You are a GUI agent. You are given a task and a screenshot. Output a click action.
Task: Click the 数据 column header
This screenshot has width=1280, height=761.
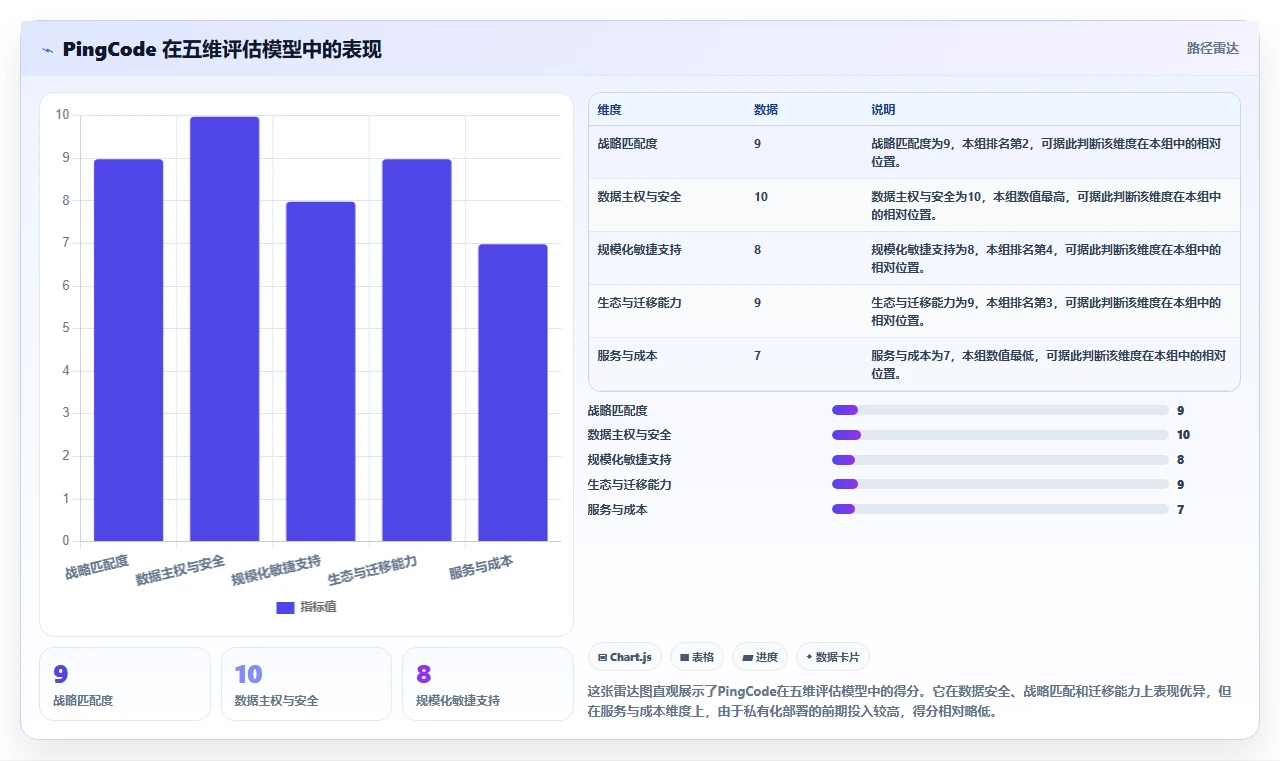pos(766,110)
